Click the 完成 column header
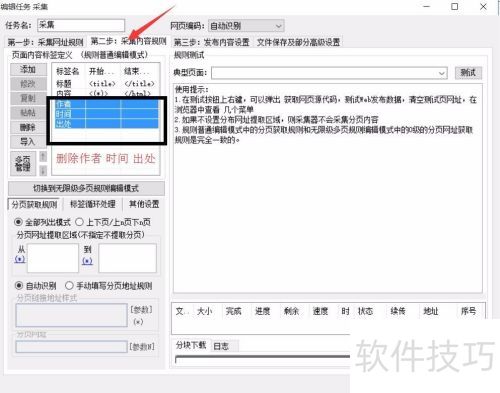 (x=233, y=311)
